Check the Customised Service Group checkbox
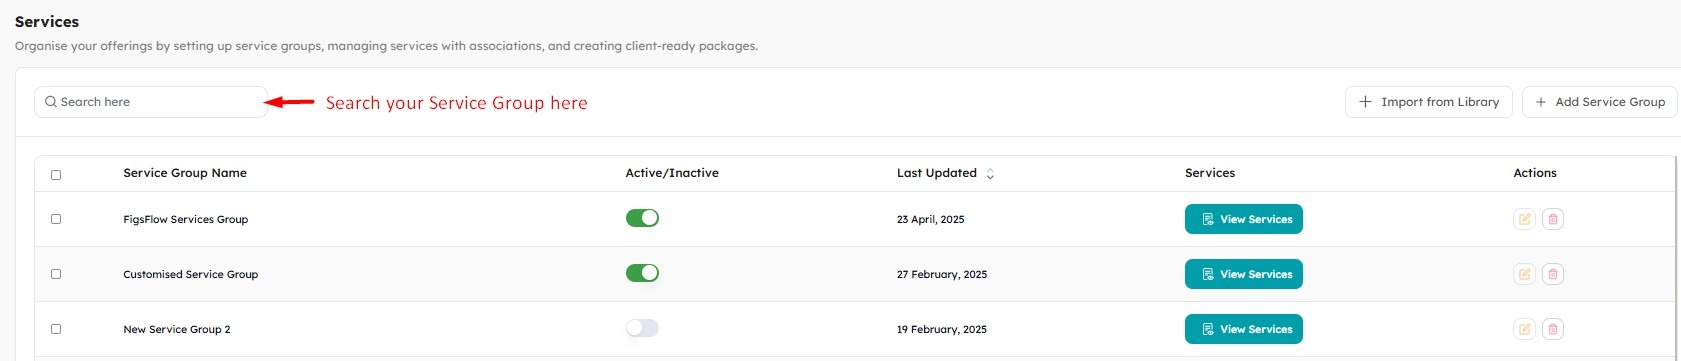This screenshot has width=1681, height=361. tap(56, 274)
